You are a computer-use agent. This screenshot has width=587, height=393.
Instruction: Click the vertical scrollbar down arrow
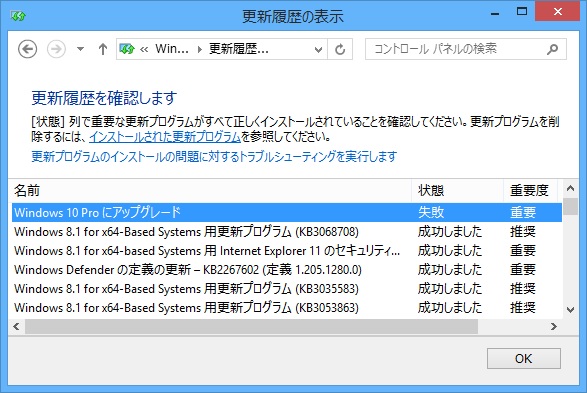(x=570, y=310)
